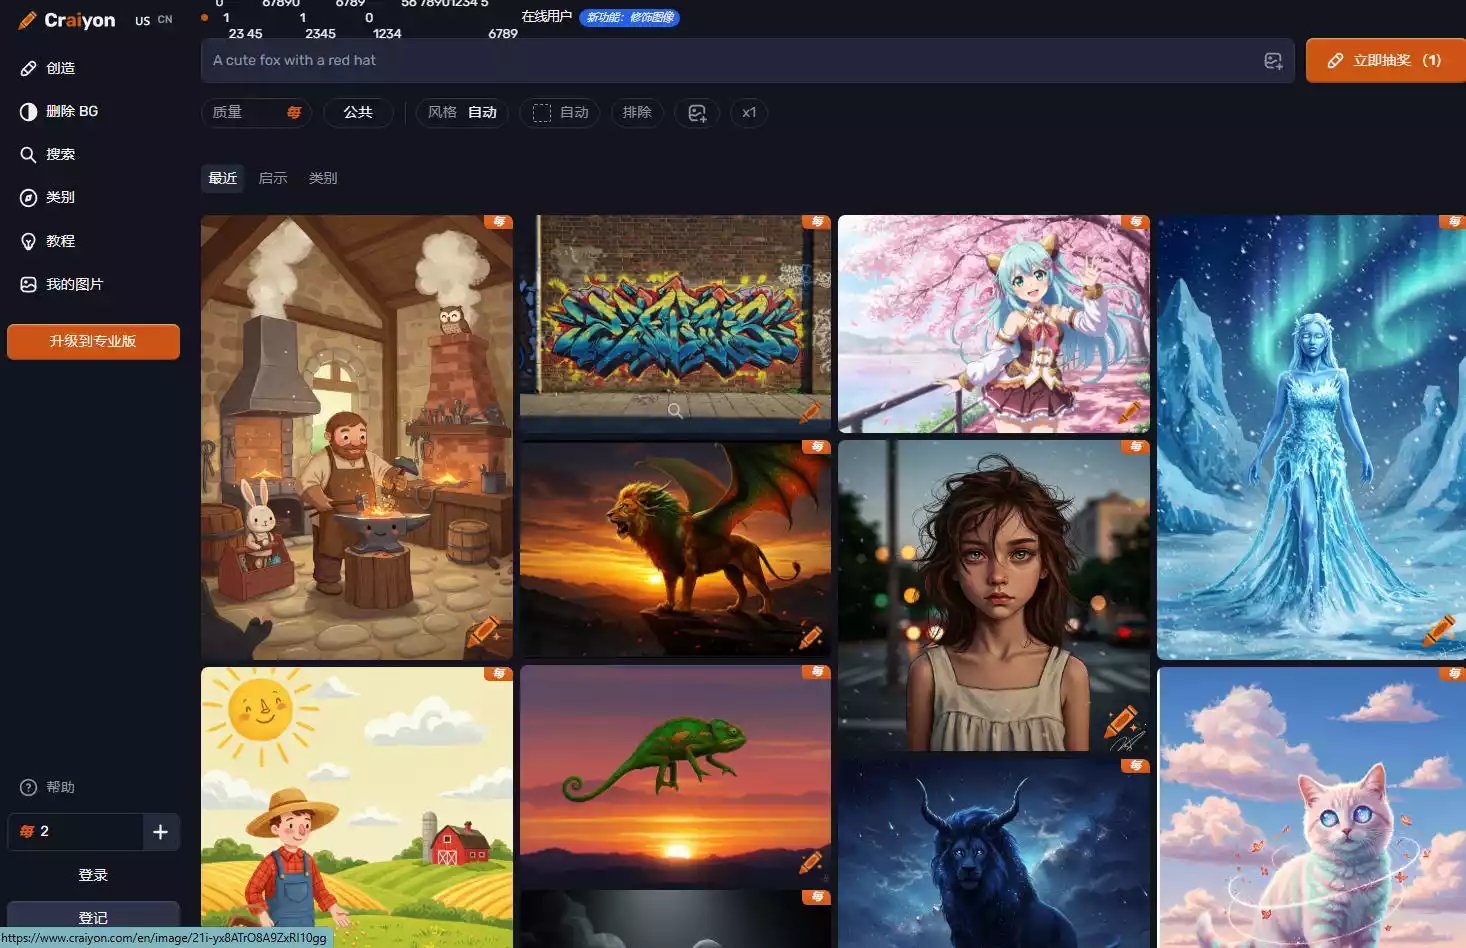Switch to the 启示 tab
Viewport: 1466px width, 948px height.
coord(273,178)
